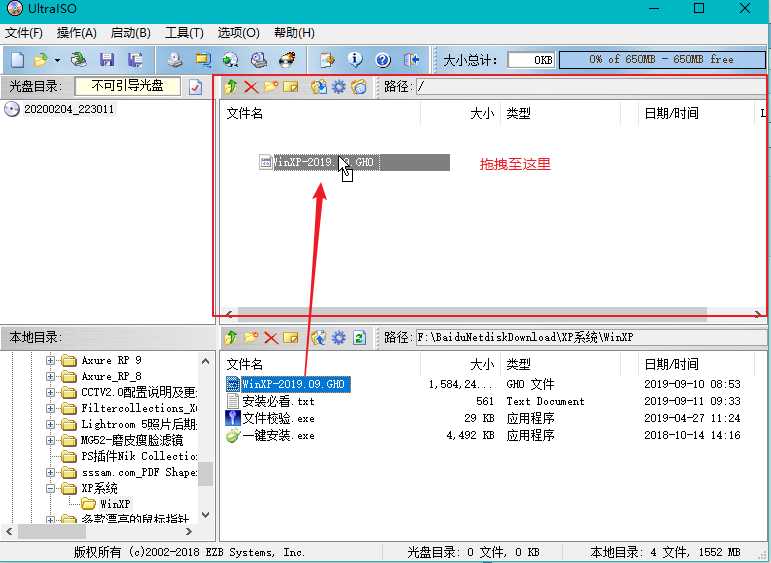Sort local files by 大小 column
This screenshot has width=771, height=563.
pos(460,364)
